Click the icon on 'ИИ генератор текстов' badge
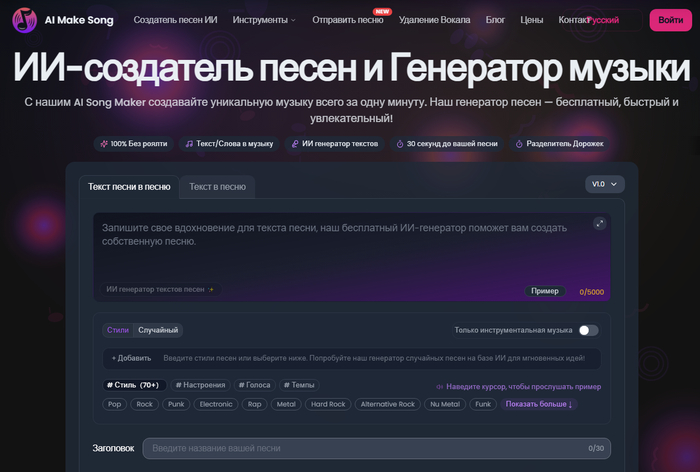 point(295,144)
